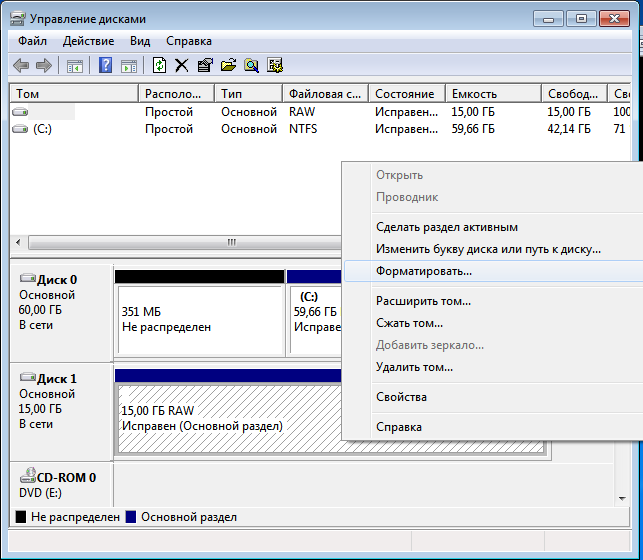Viewport: 643px width, 560px height.
Task: Click the Диск 0 disk icon
Action: point(27,278)
